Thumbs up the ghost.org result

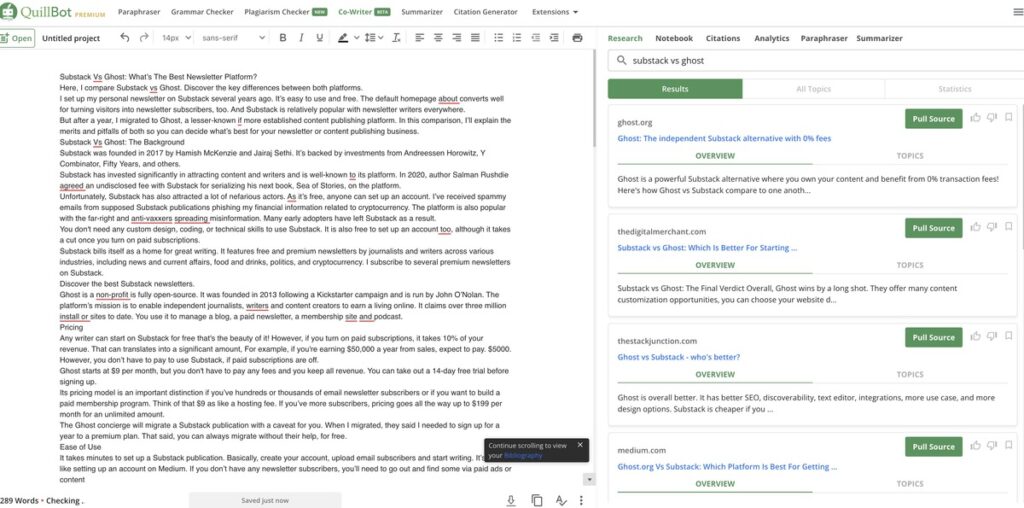coord(975,118)
